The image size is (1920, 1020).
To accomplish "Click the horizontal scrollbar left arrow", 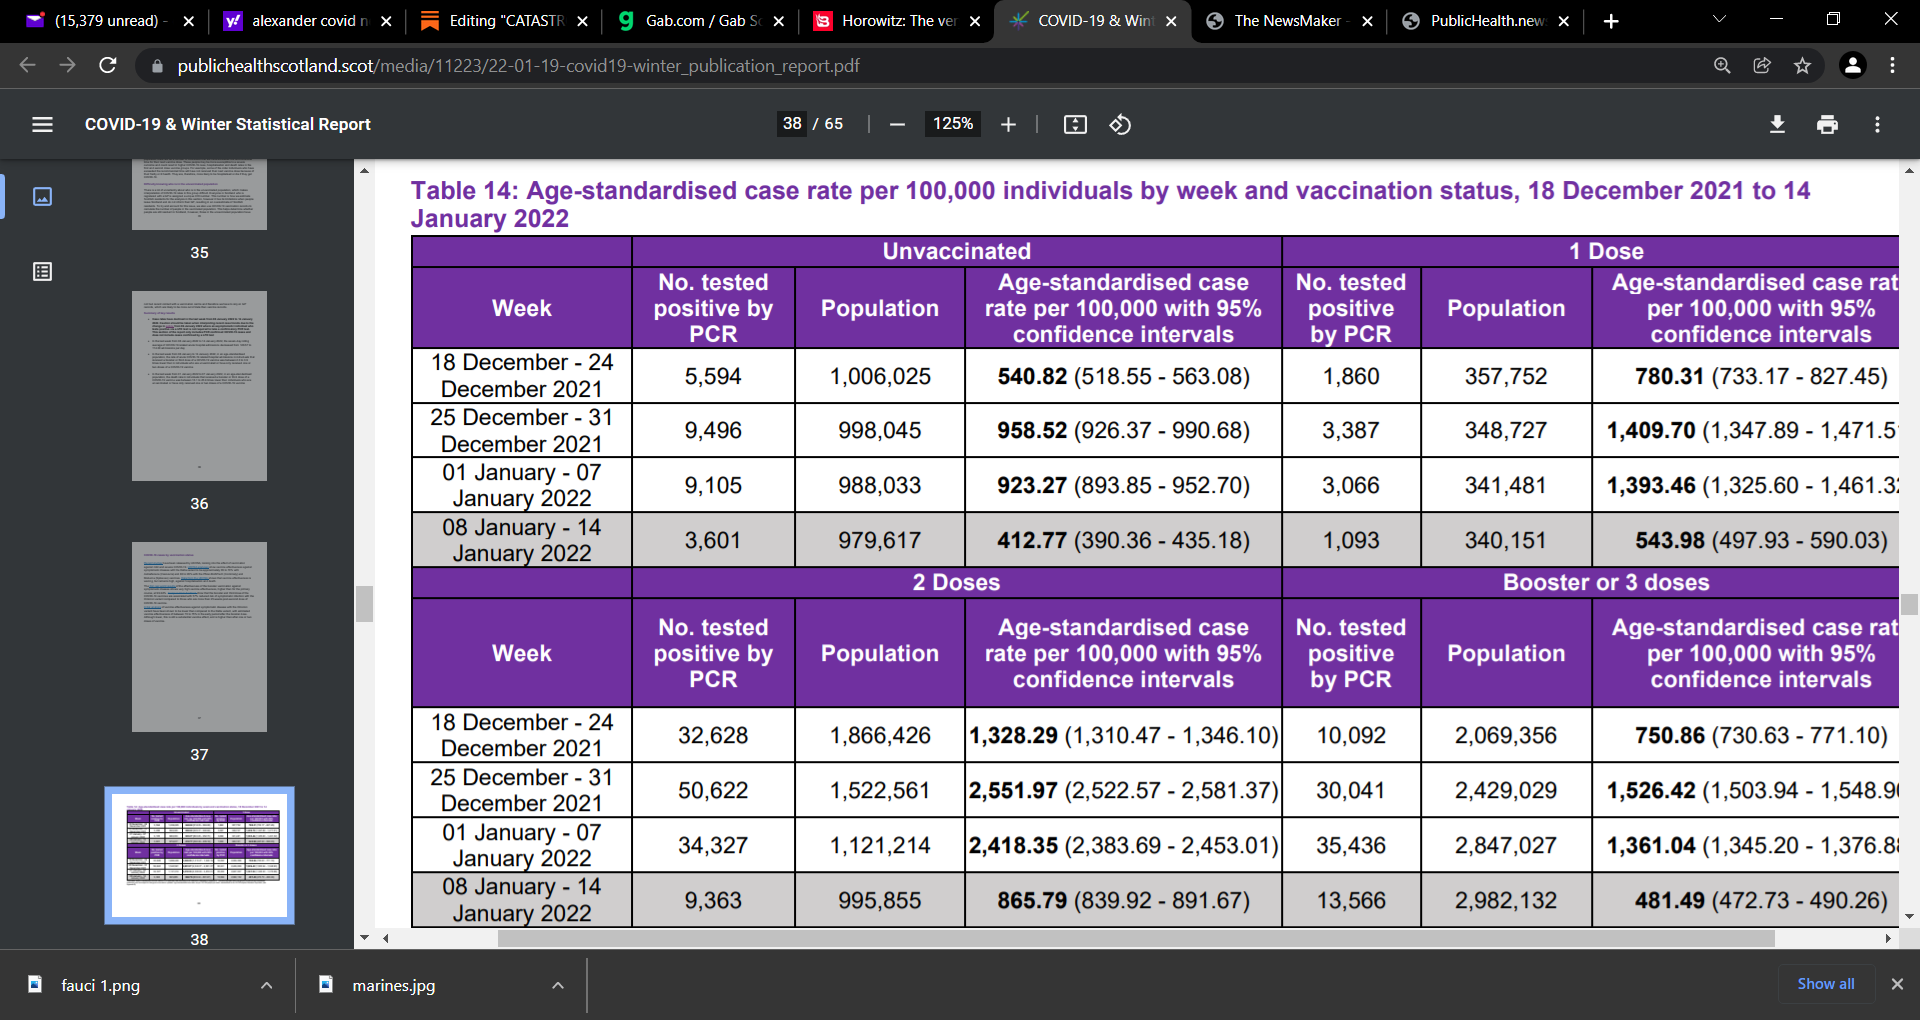I will [x=385, y=938].
